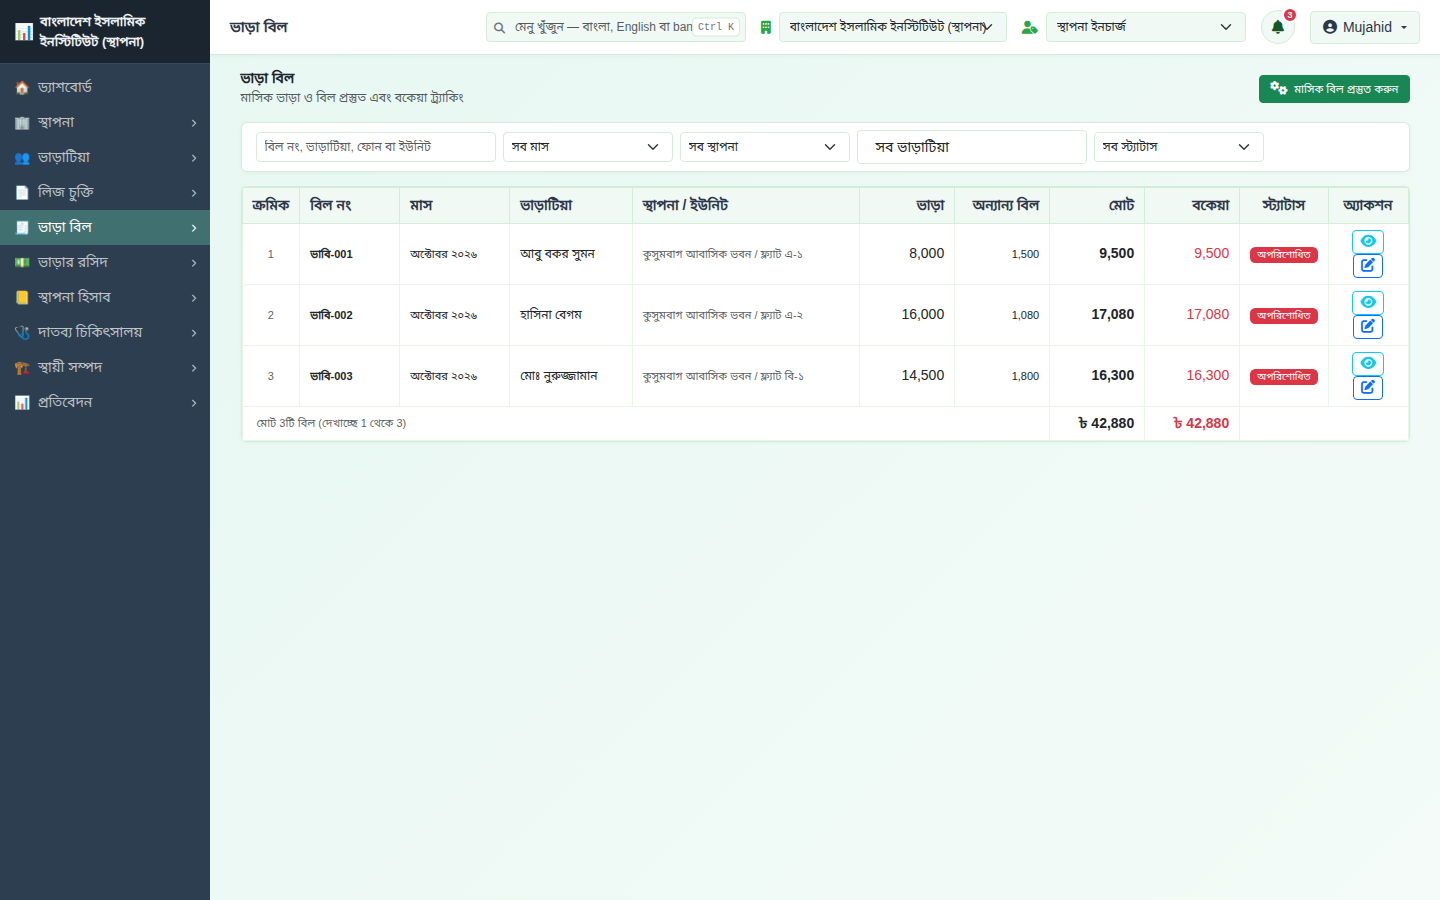Viewport: 1440px width, 900px height.
Task: Edit bill ভাবি-002 with pencil icon
Action: click(x=1368, y=327)
